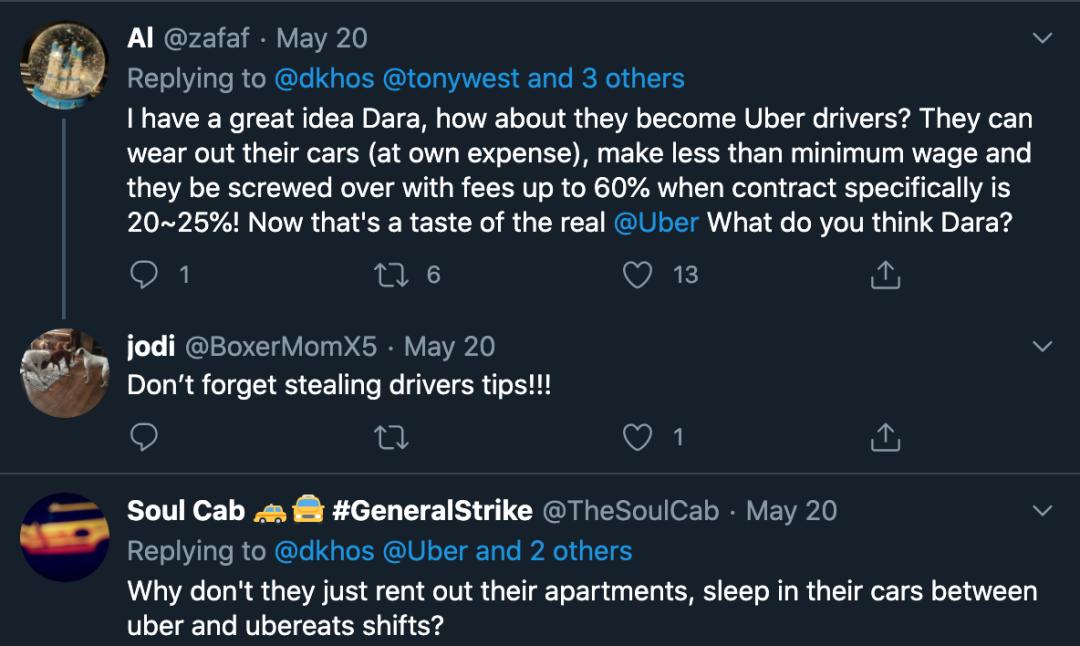The image size is (1080, 646).
Task: Share jodi's tweet via share icon
Action: click(885, 437)
